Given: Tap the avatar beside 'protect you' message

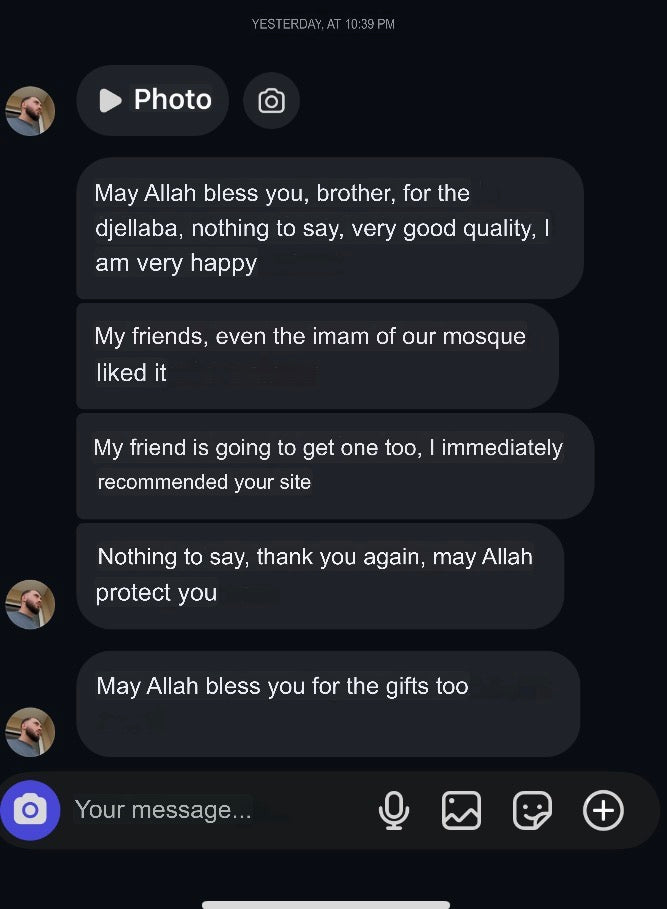Looking at the screenshot, I should [30, 604].
